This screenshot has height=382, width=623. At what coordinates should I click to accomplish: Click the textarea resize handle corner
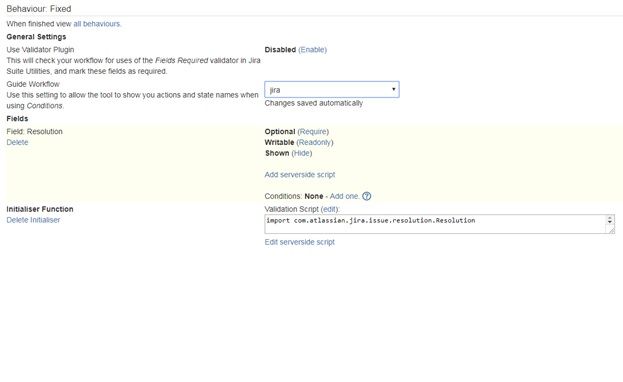pos(611,231)
